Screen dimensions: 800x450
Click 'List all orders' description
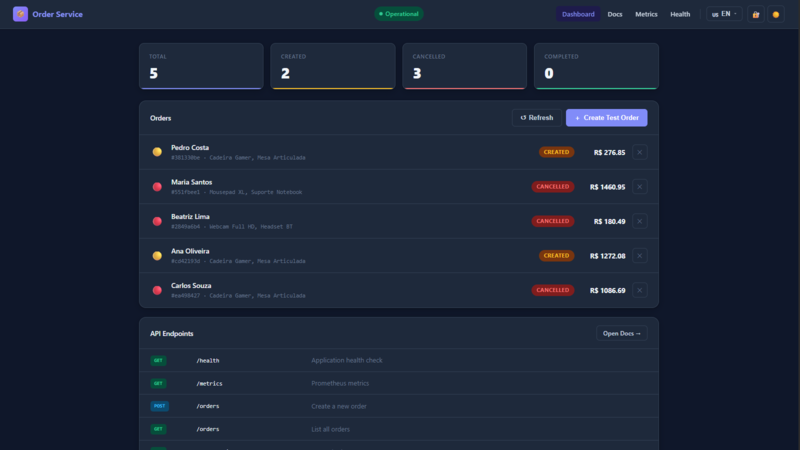tap(330, 430)
